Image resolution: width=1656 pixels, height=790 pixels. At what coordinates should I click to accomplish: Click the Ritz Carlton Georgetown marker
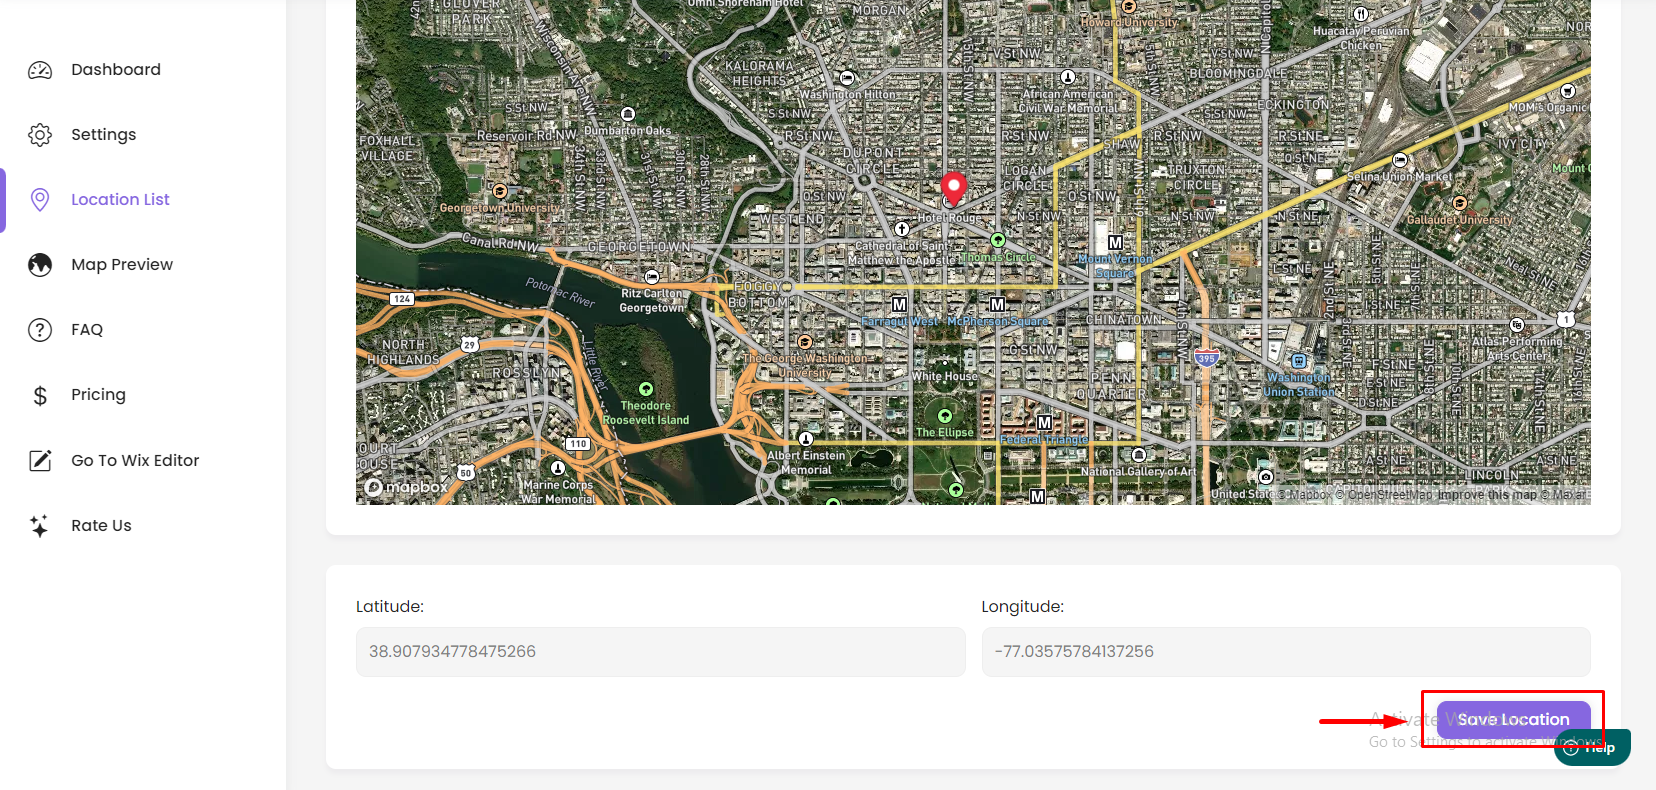652,276
